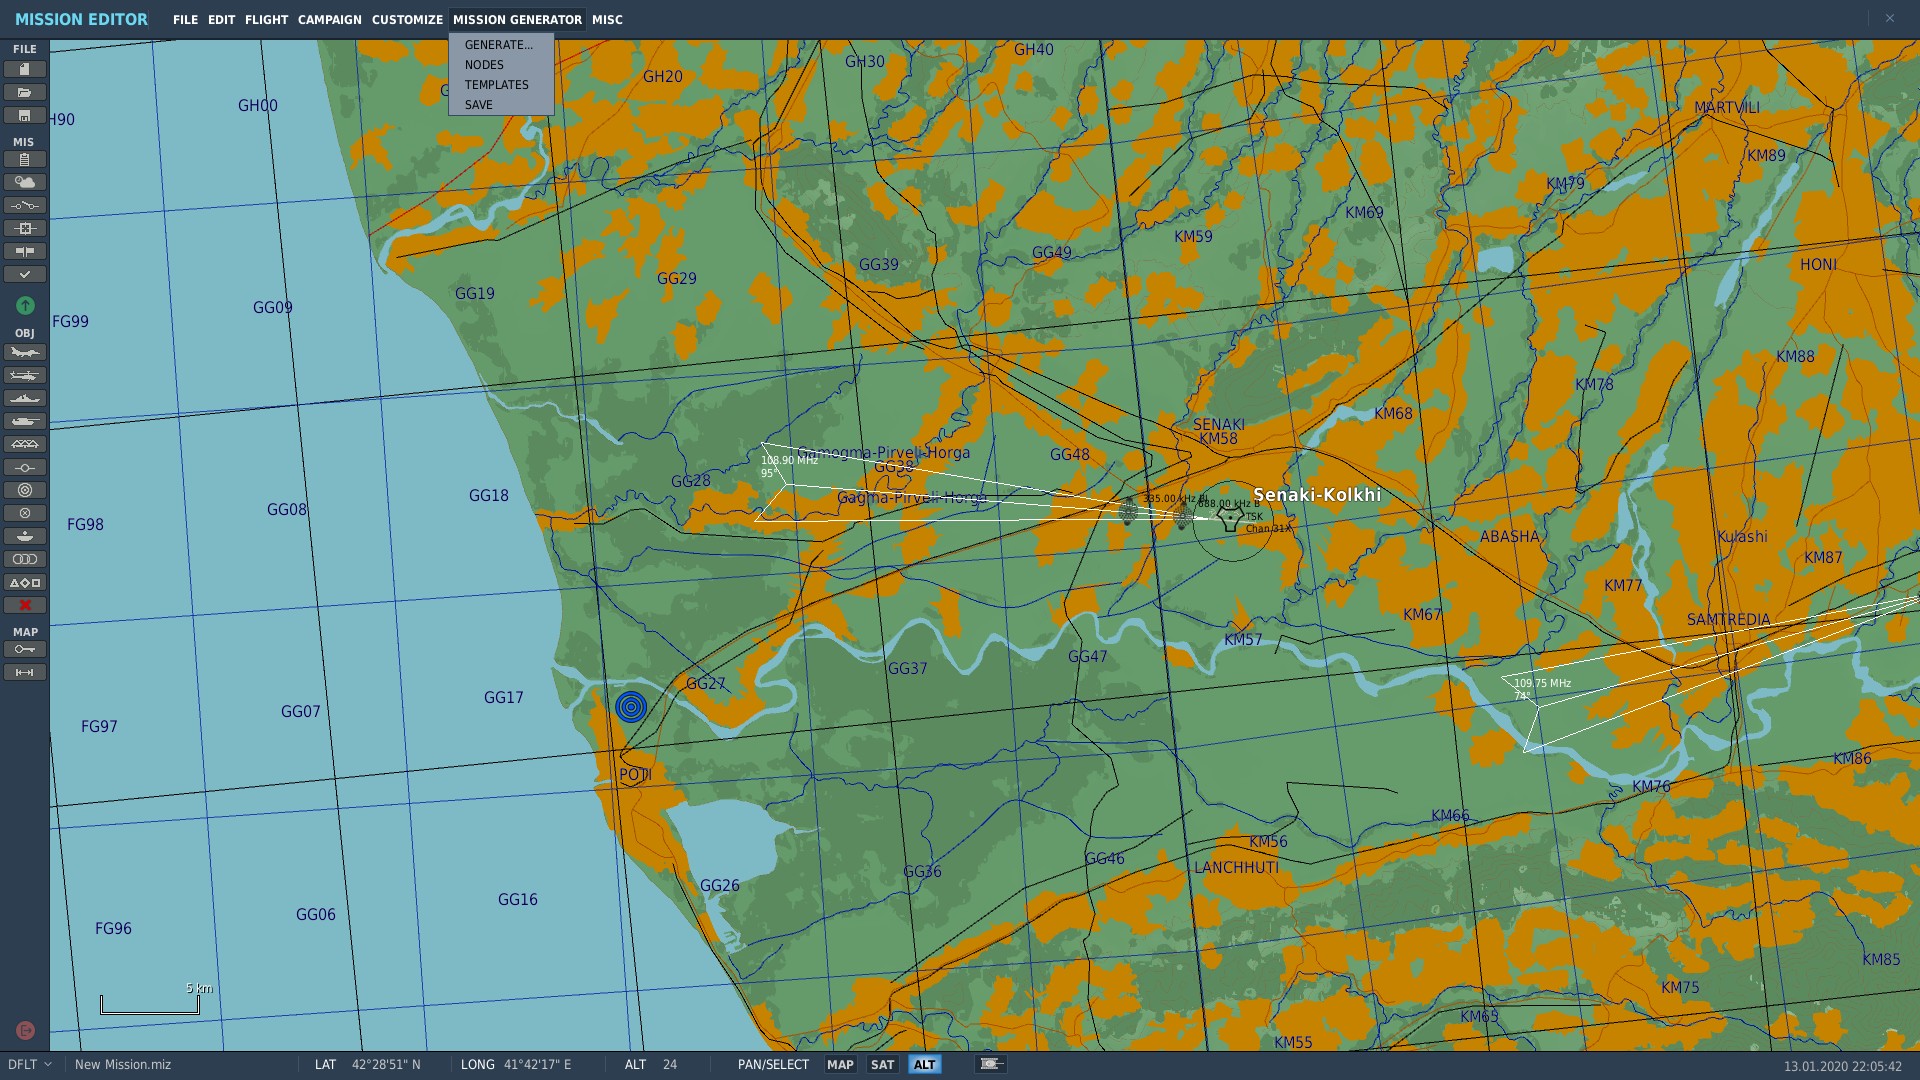The image size is (1920, 1080).
Task: Click the Senaki-Kolkhi airbase label
Action: coord(1317,495)
